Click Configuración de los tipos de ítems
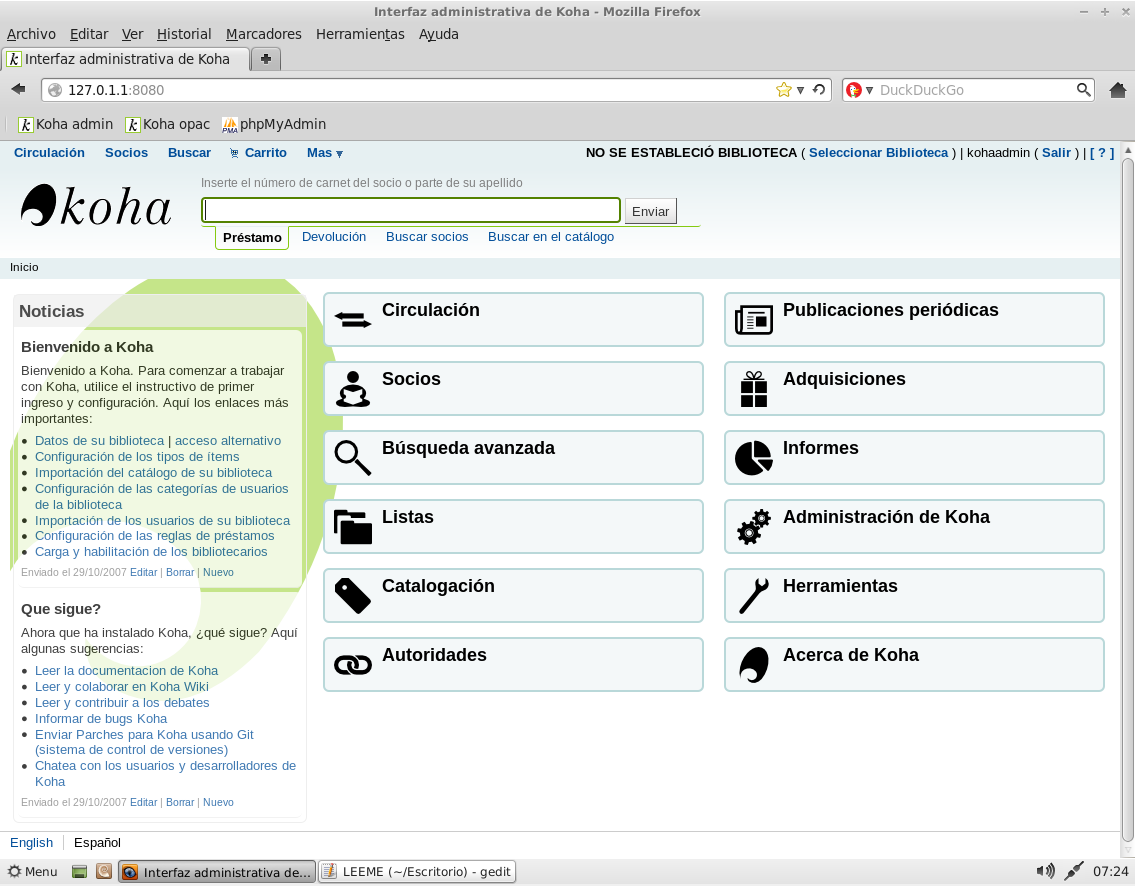This screenshot has width=1135, height=886. coord(137,457)
